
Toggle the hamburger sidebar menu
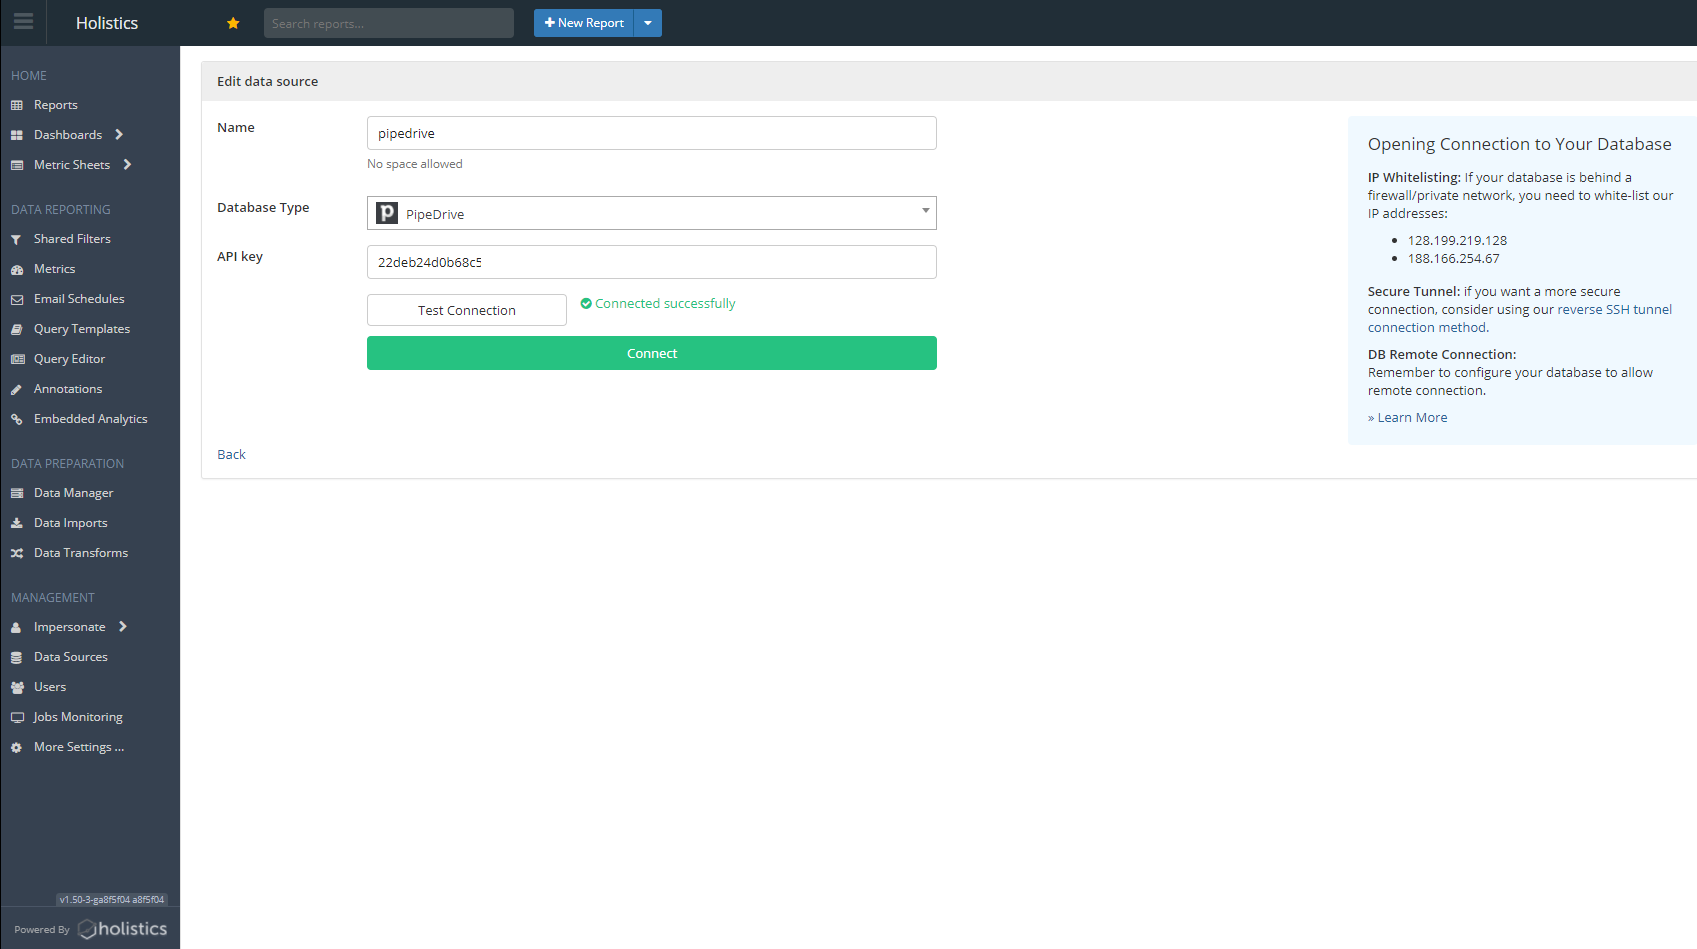click(23, 21)
